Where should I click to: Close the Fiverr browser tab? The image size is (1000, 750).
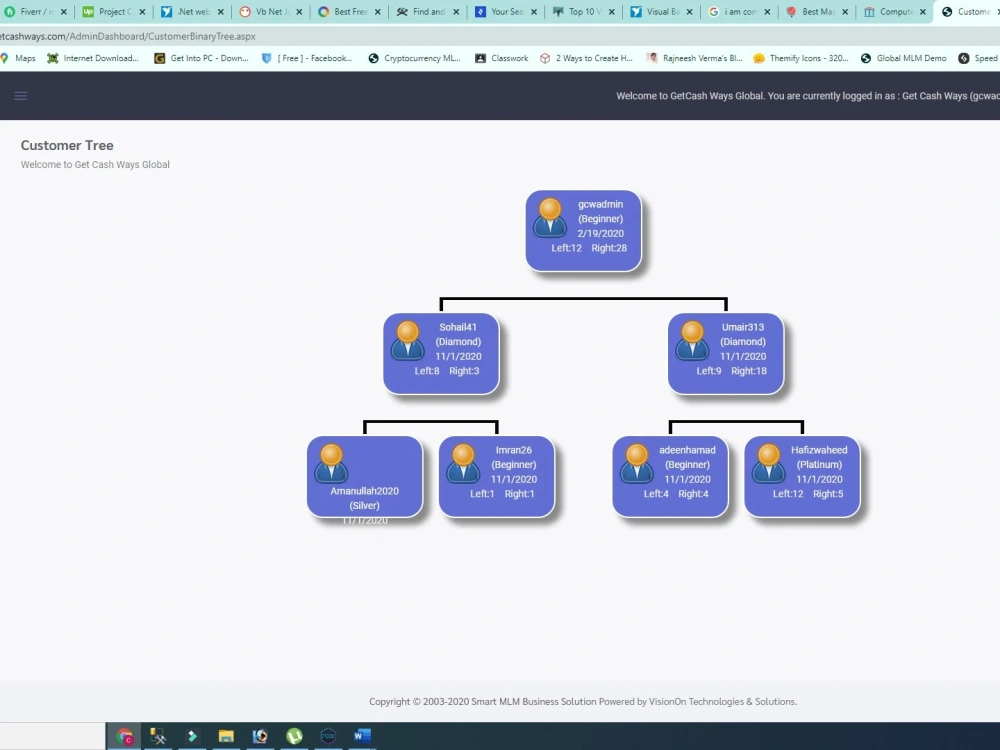click(64, 11)
